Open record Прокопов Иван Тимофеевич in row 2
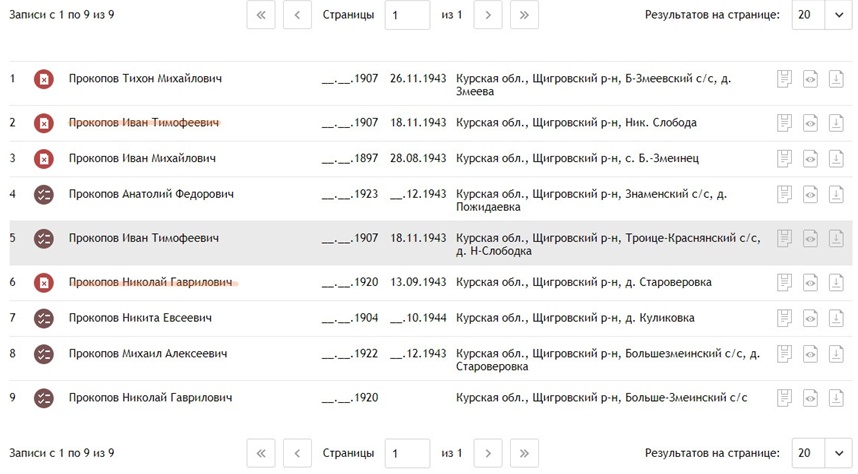The height and width of the screenshot is (474, 858). click(144, 123)
